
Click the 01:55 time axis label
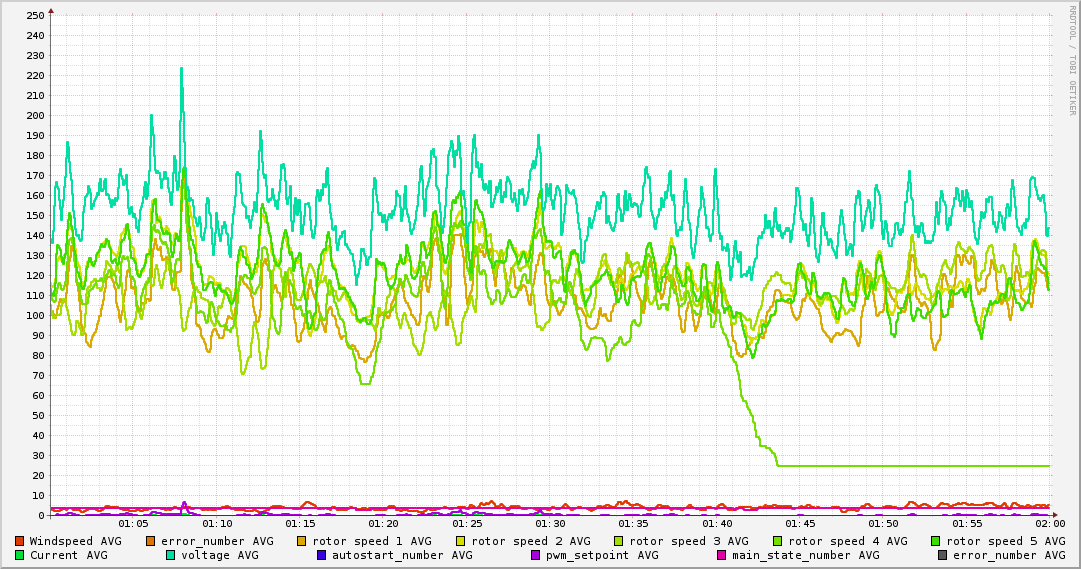(967, 524)
